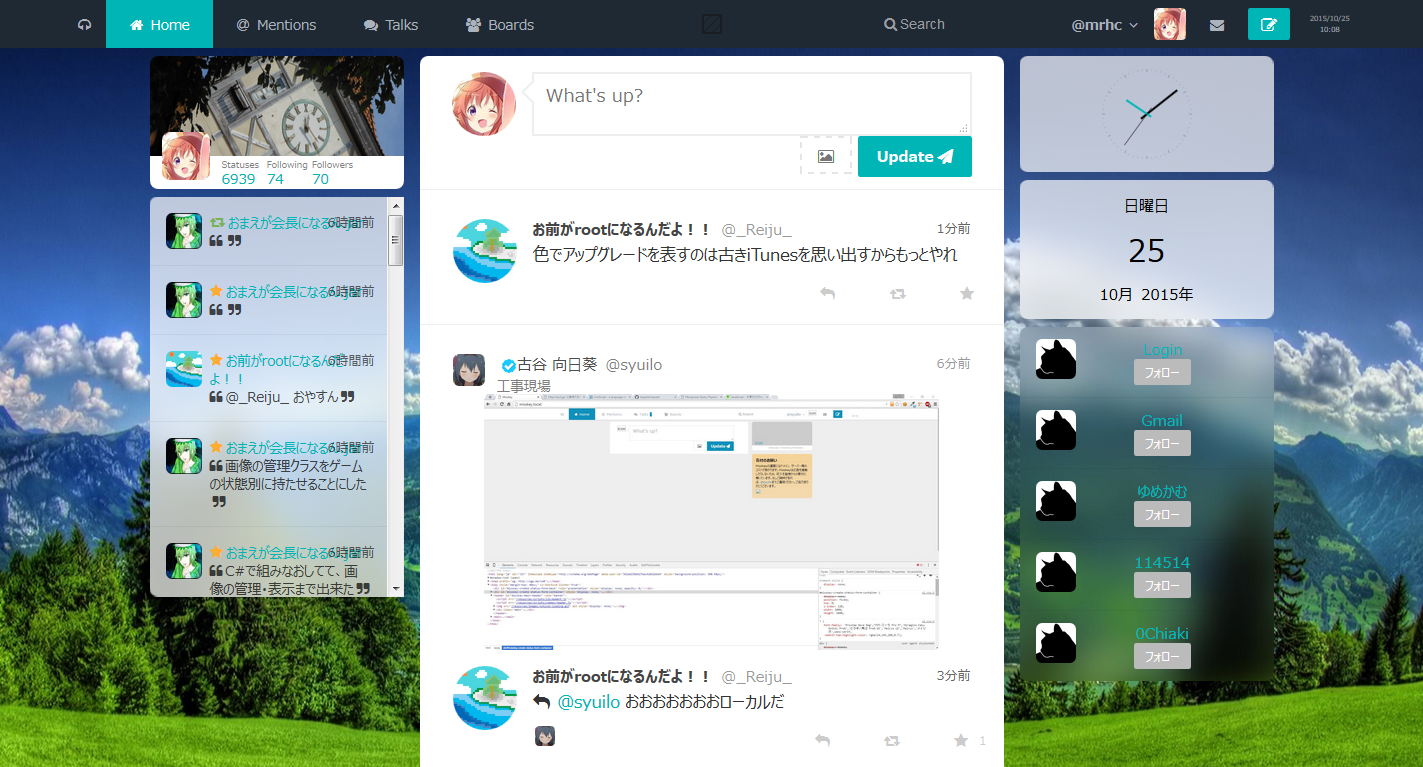Open the screenshot image in 工事現場 post
This screenshot has width=1423, height=767.
(x=711, y=522)
